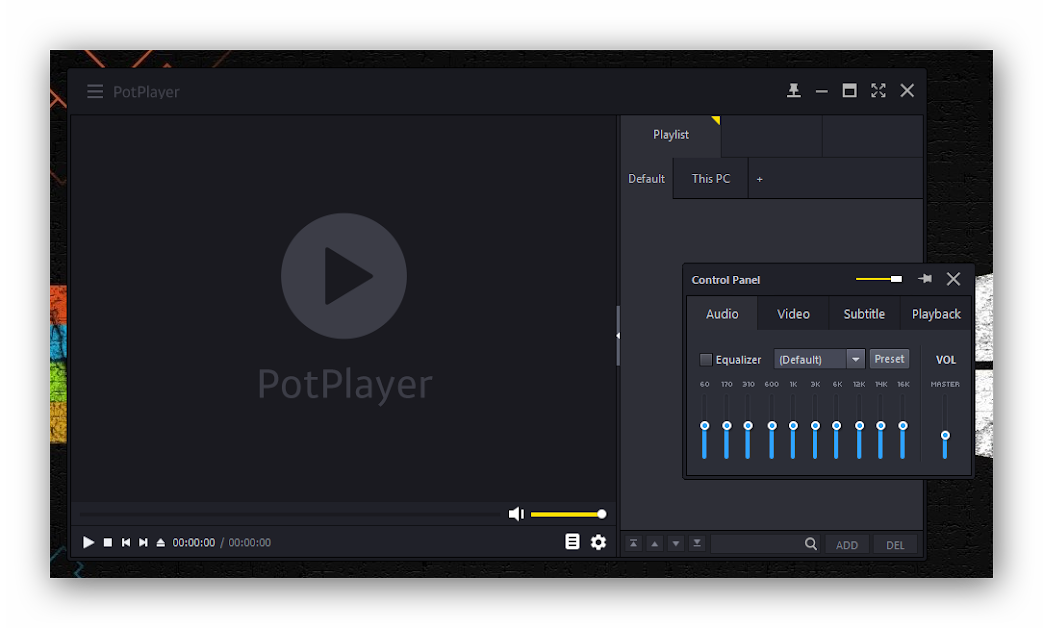Switch PotPlayer to fullscreen mode
Viewport: 1043px width, 628px height.
click(878, 90)
